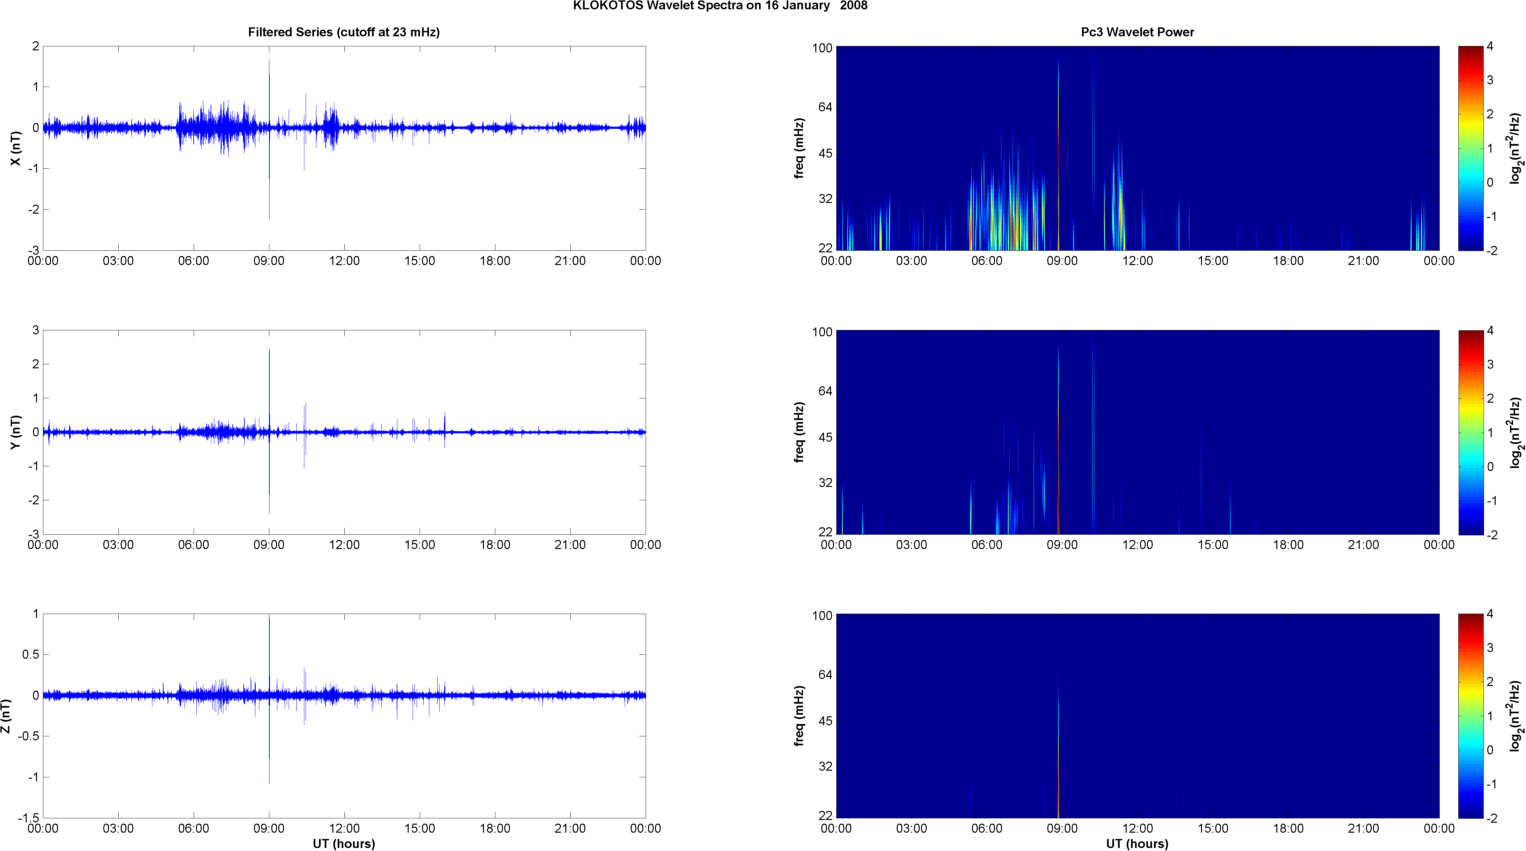Click the freq (mHz) label of the top spectrogram

tap(799, 148)
